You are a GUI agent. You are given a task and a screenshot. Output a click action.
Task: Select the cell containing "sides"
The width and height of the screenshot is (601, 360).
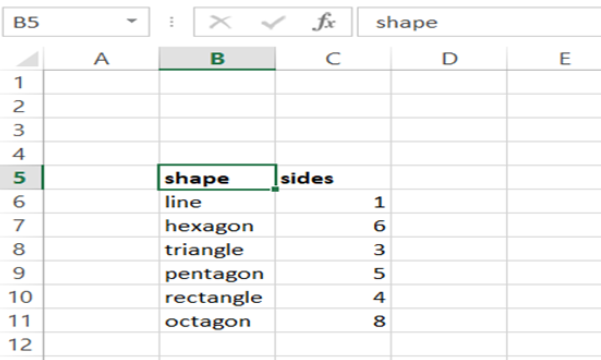point(333,178)
